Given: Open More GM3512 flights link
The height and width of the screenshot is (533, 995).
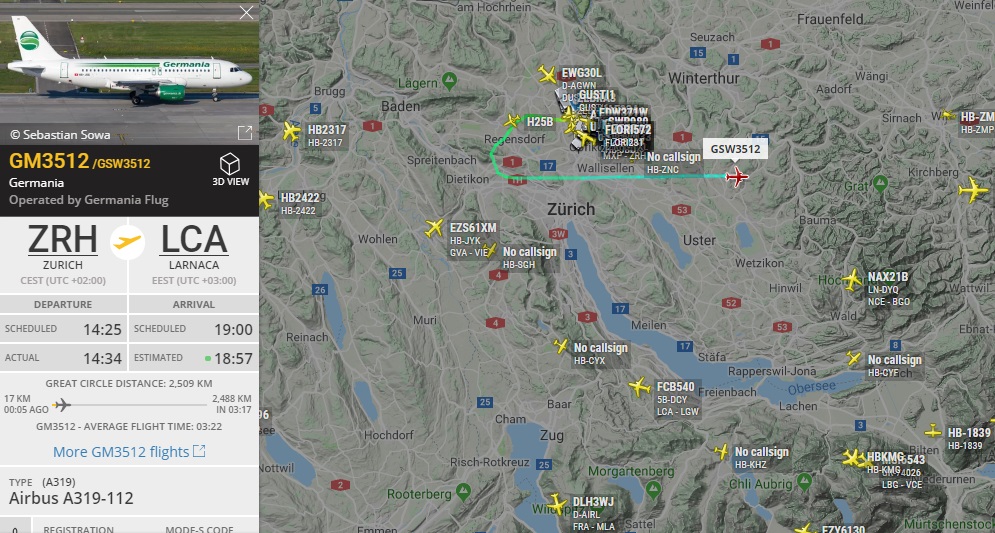Looking at the screenshot, I should tap(129, 452).
